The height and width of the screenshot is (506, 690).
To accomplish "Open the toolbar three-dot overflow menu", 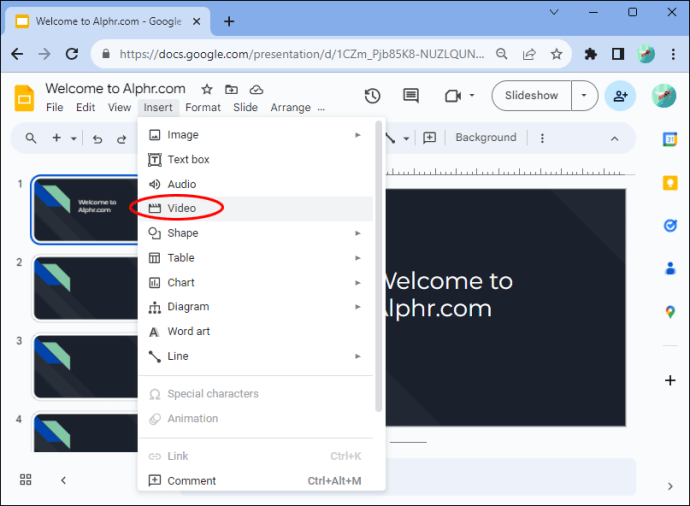I will [542, 138].
